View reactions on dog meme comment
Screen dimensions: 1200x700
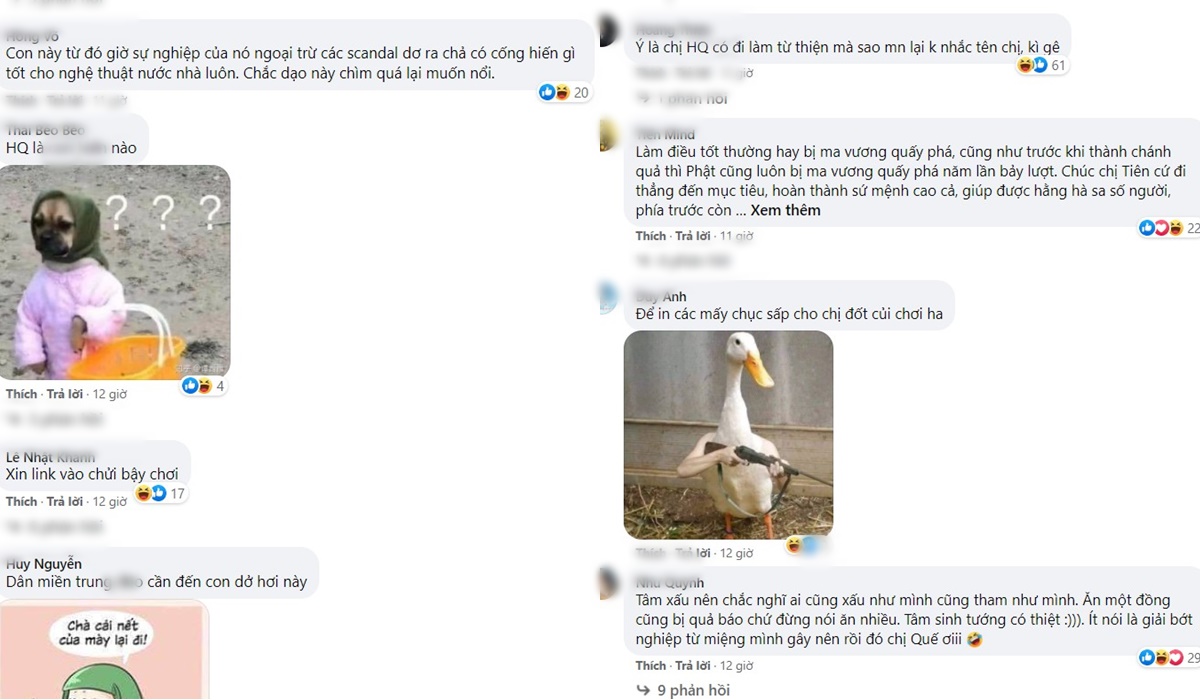click(203, 386)
